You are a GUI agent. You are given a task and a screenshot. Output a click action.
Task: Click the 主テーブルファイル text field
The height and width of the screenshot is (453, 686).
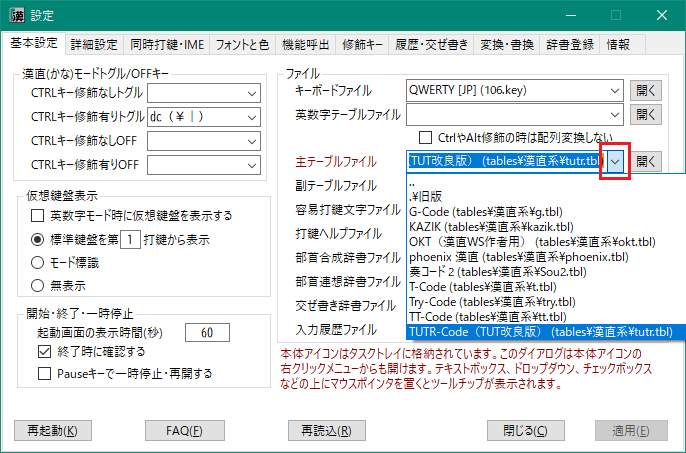pos(506,162)
